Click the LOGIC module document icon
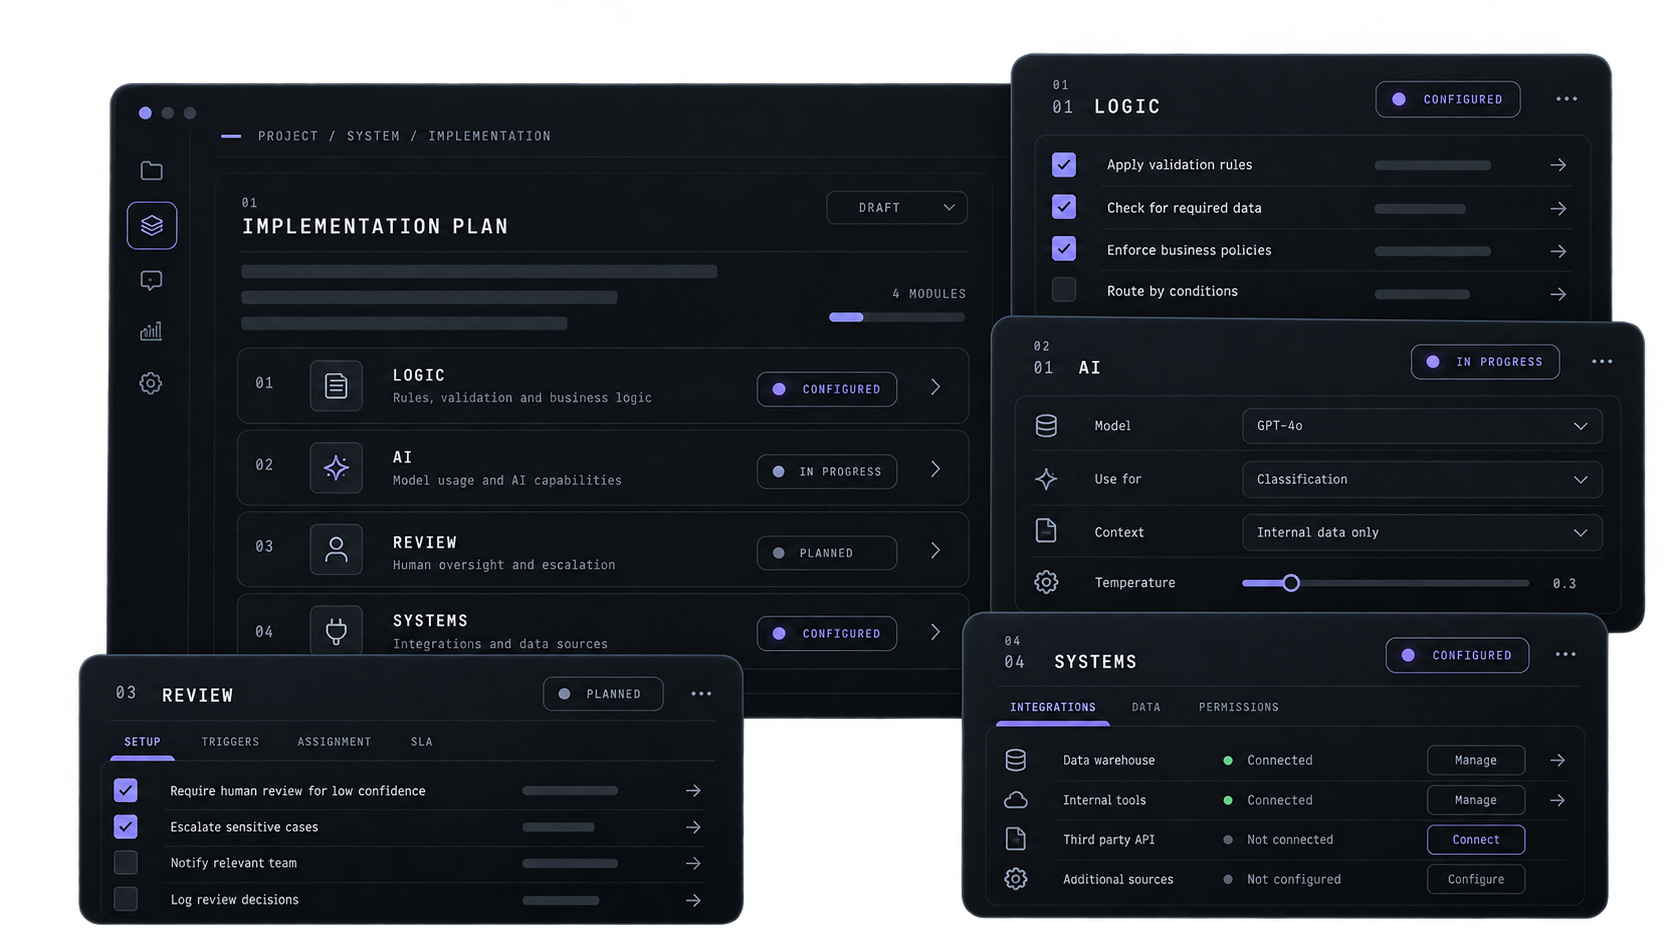The width and height of the screenshot is (1672, 941). point(336,385)
